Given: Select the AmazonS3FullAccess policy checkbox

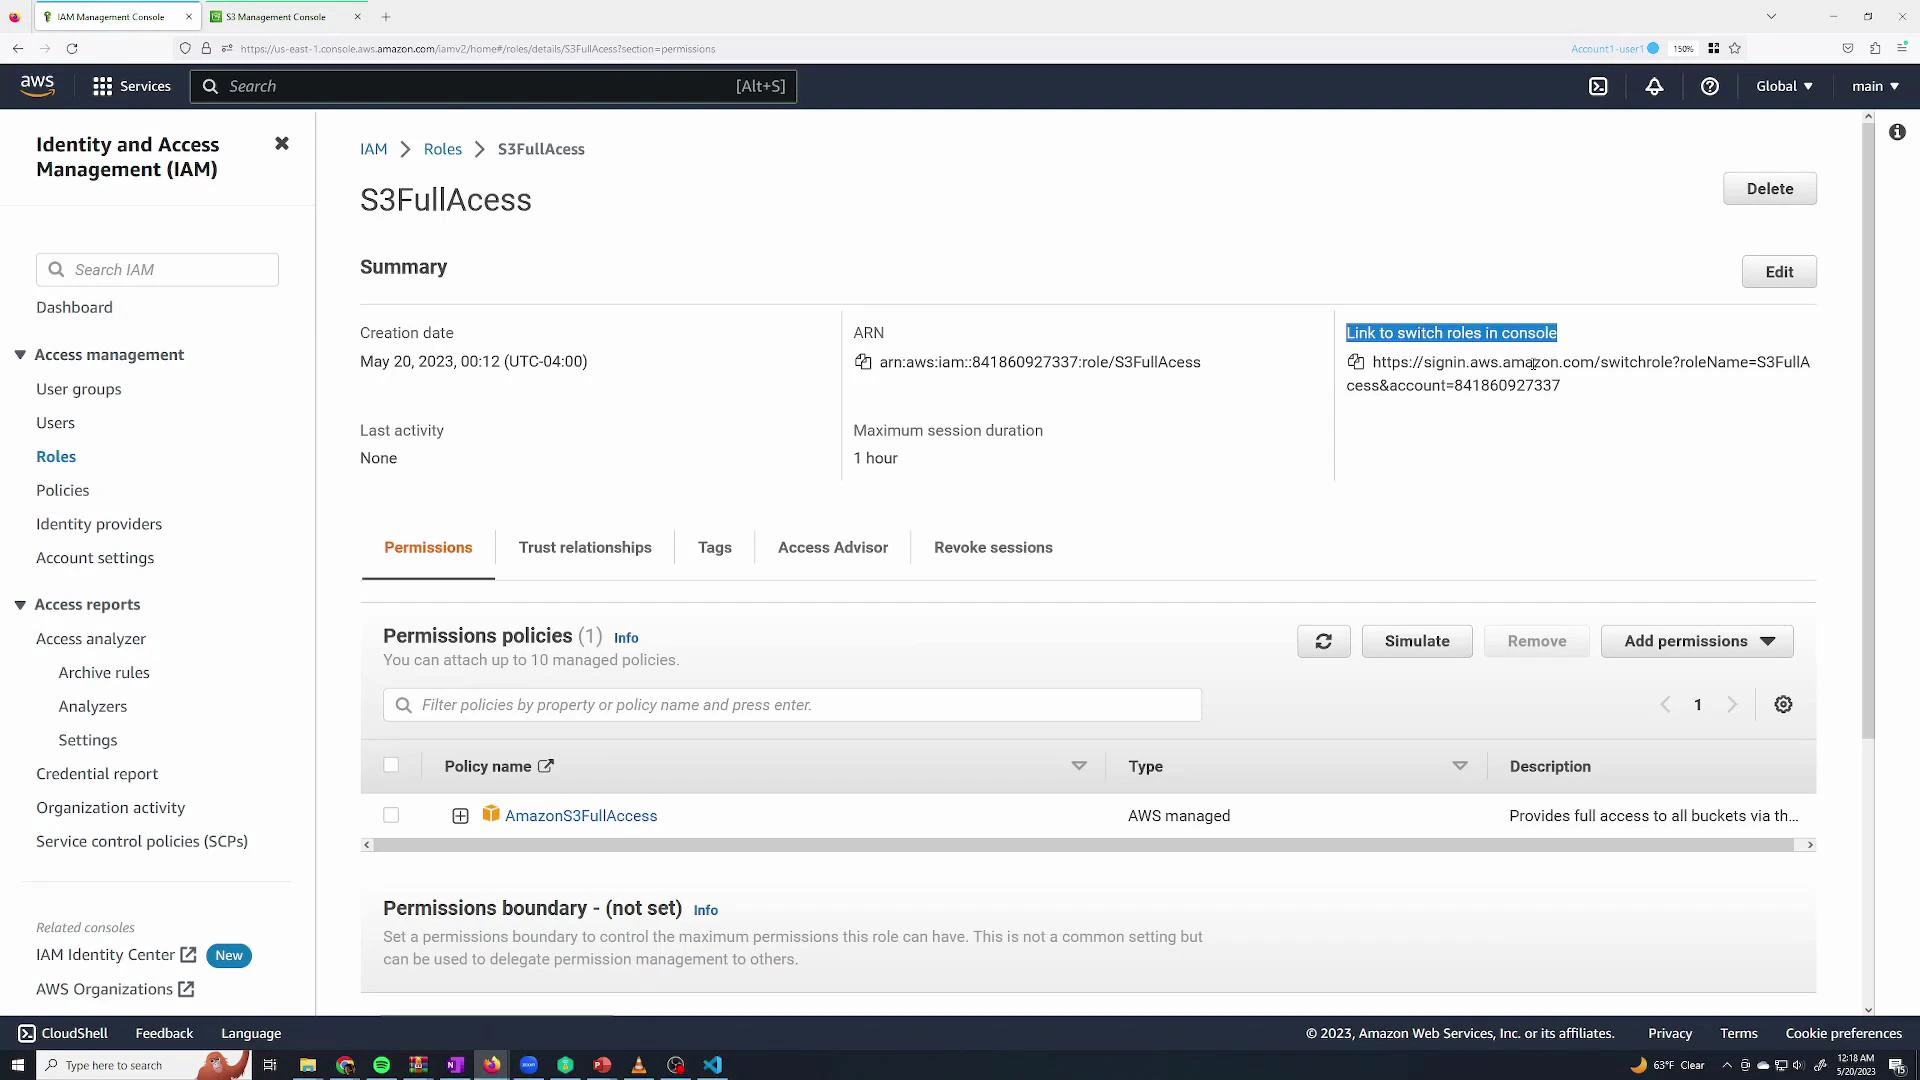Looking at the screenshot, I should (391, 815).
